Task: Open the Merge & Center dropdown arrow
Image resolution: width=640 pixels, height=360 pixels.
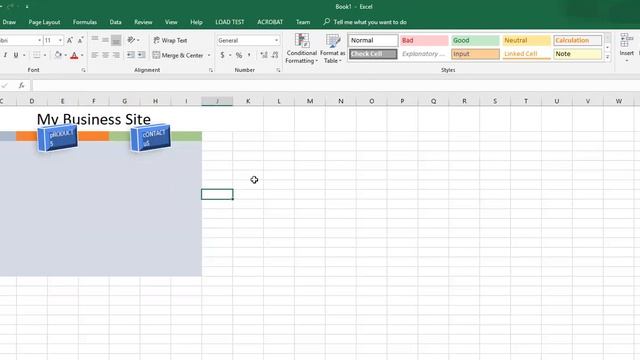Action: [209, 55]
